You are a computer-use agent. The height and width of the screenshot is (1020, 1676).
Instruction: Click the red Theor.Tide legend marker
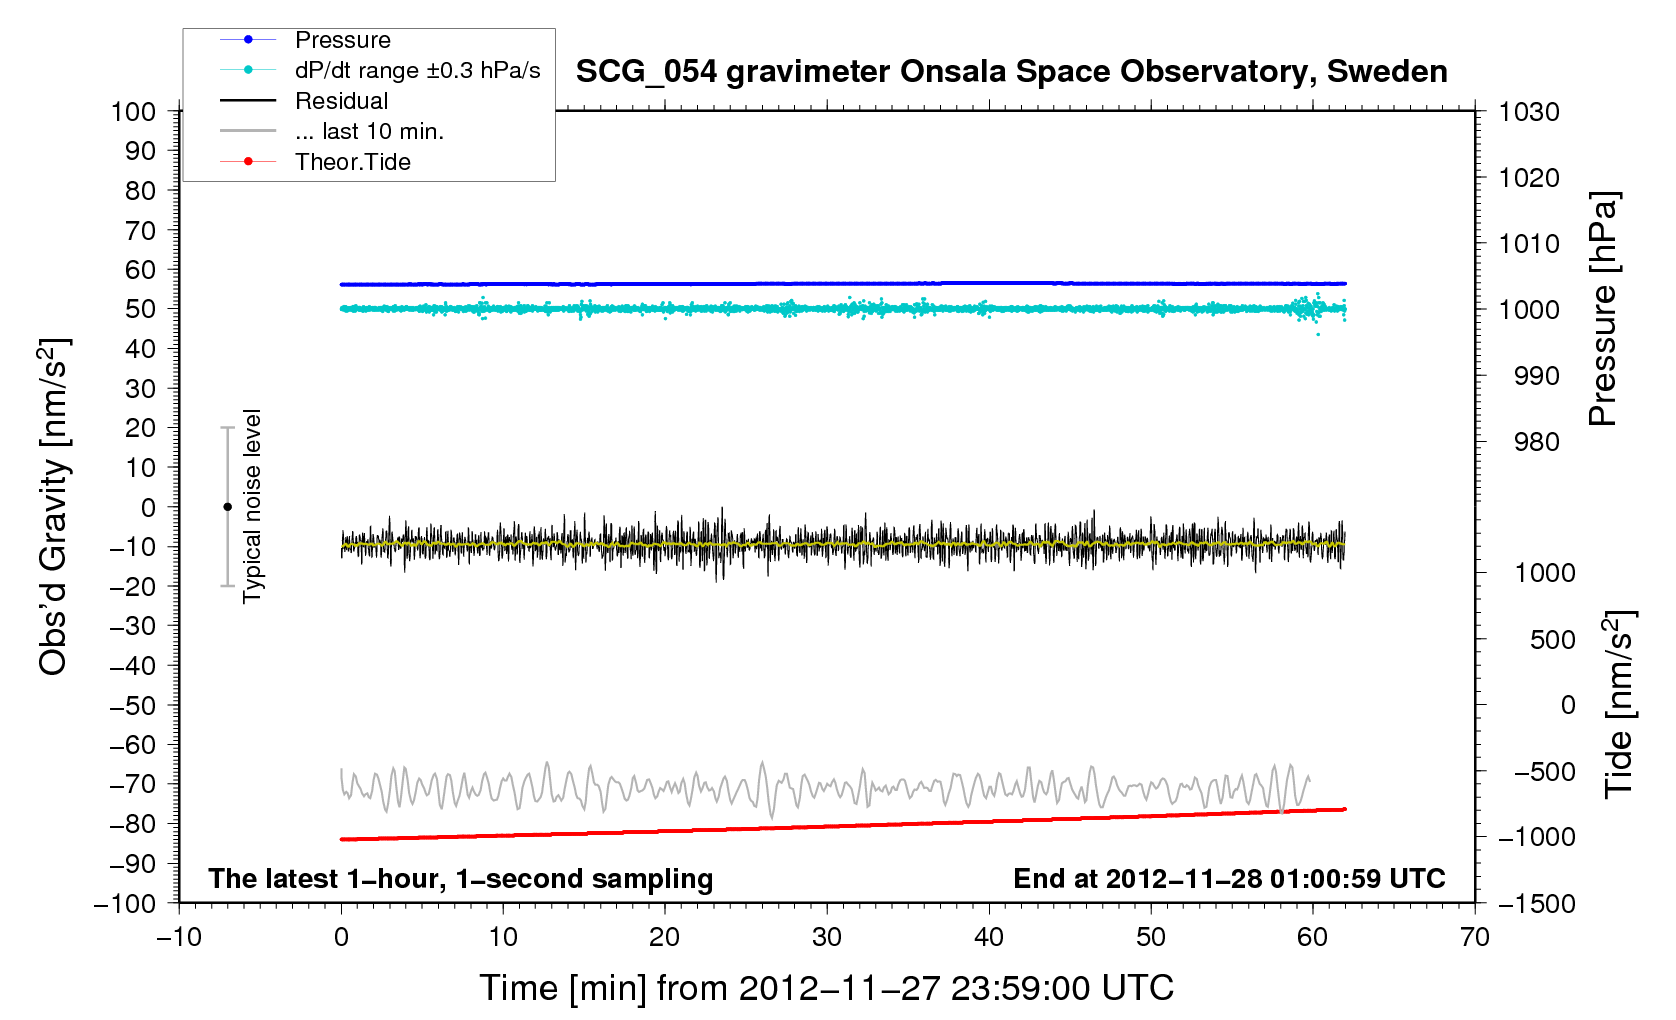tap(248, 162)
